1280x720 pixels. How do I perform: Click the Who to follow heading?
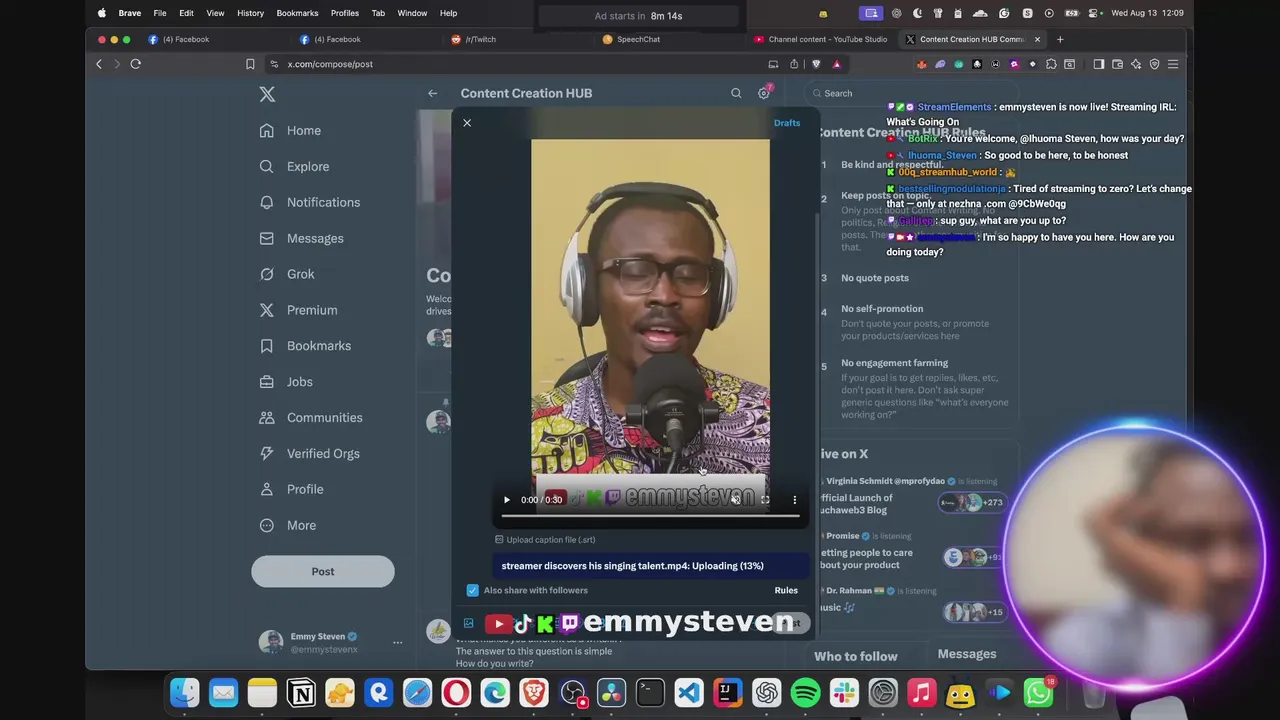coord(856,656)
